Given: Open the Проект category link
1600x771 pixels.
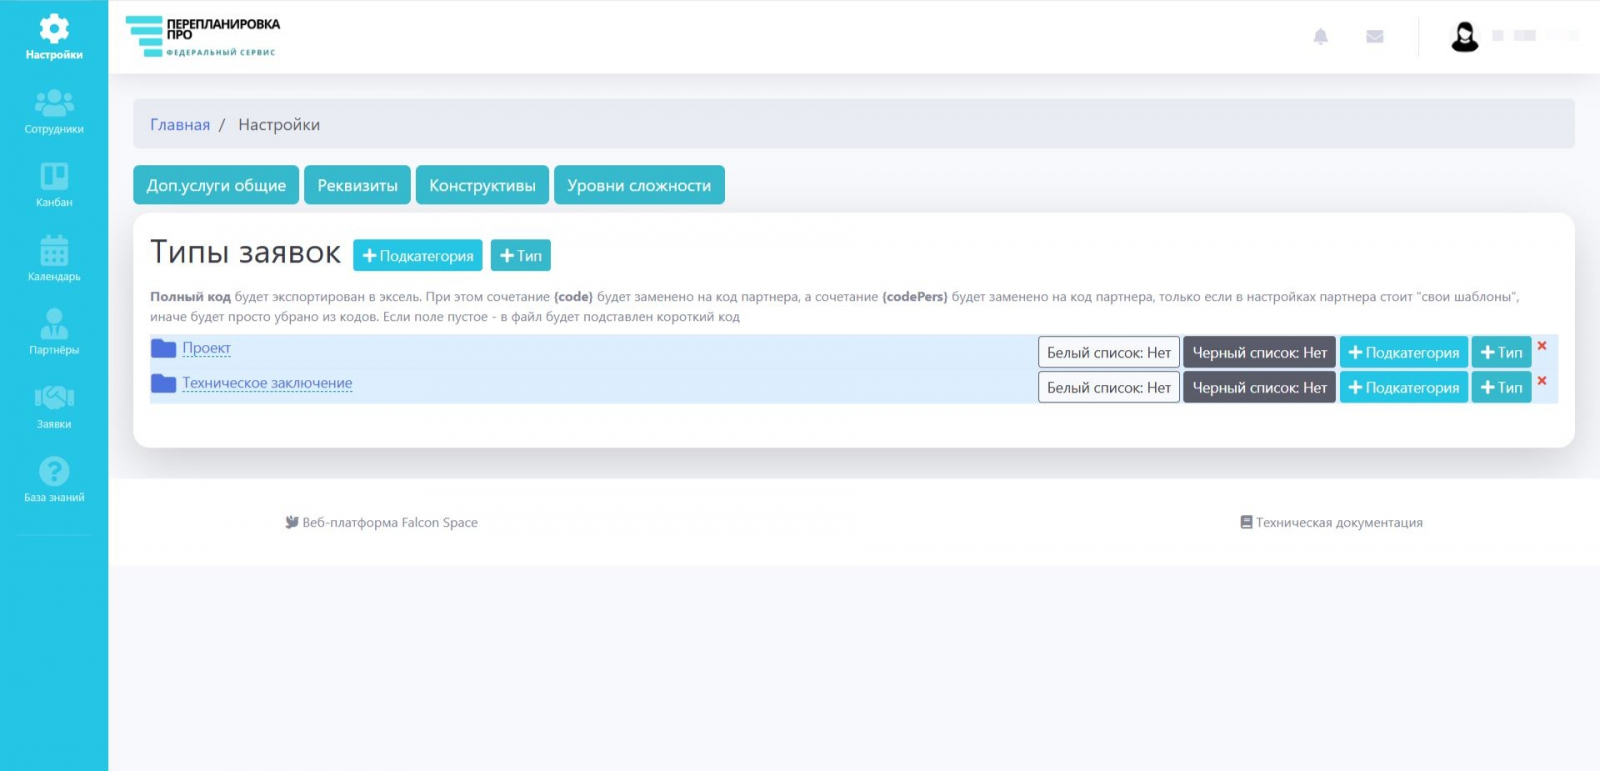Looking at the screenshot, I should [x=207, y=348].
